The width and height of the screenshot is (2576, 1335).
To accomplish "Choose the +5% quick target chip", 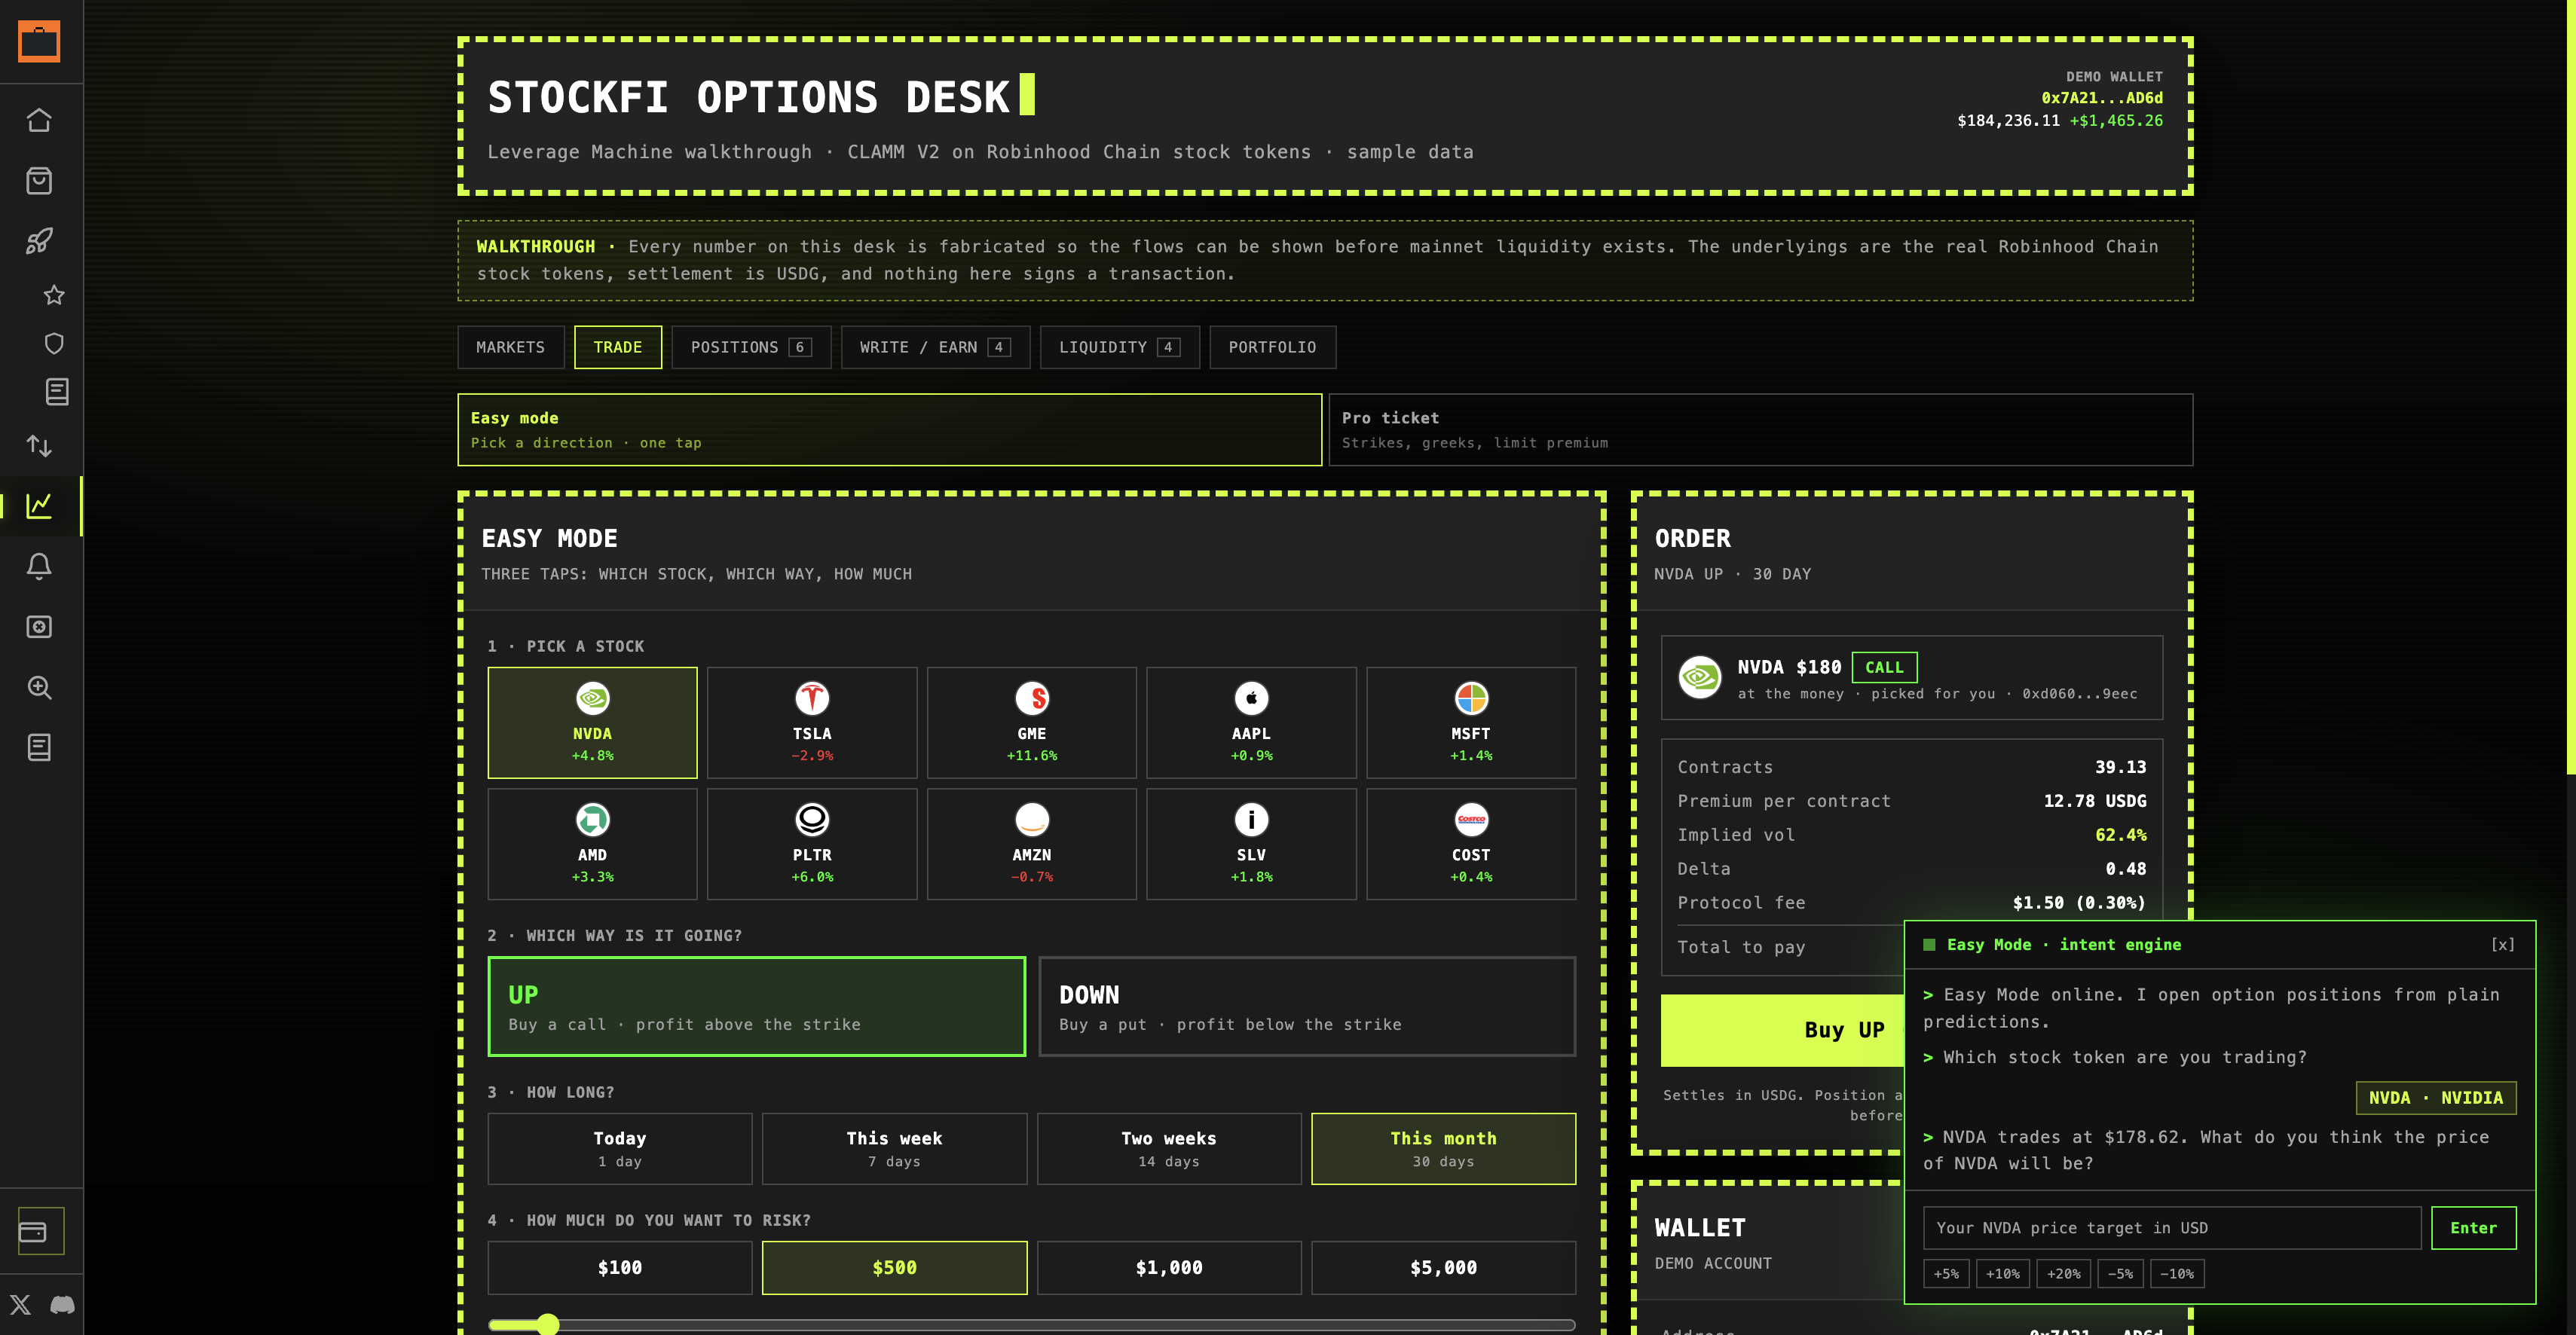I will (x=1946, y=1274).
